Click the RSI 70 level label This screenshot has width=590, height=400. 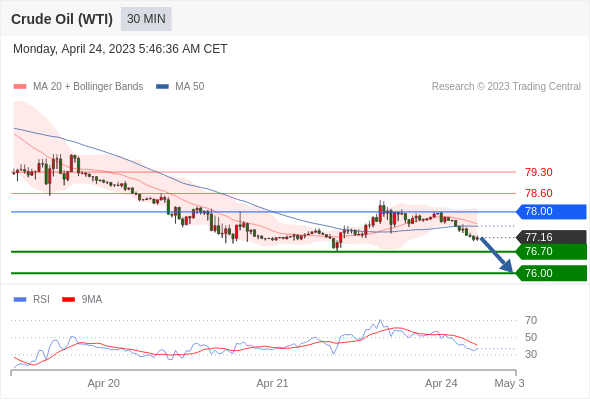pos(531,321)
